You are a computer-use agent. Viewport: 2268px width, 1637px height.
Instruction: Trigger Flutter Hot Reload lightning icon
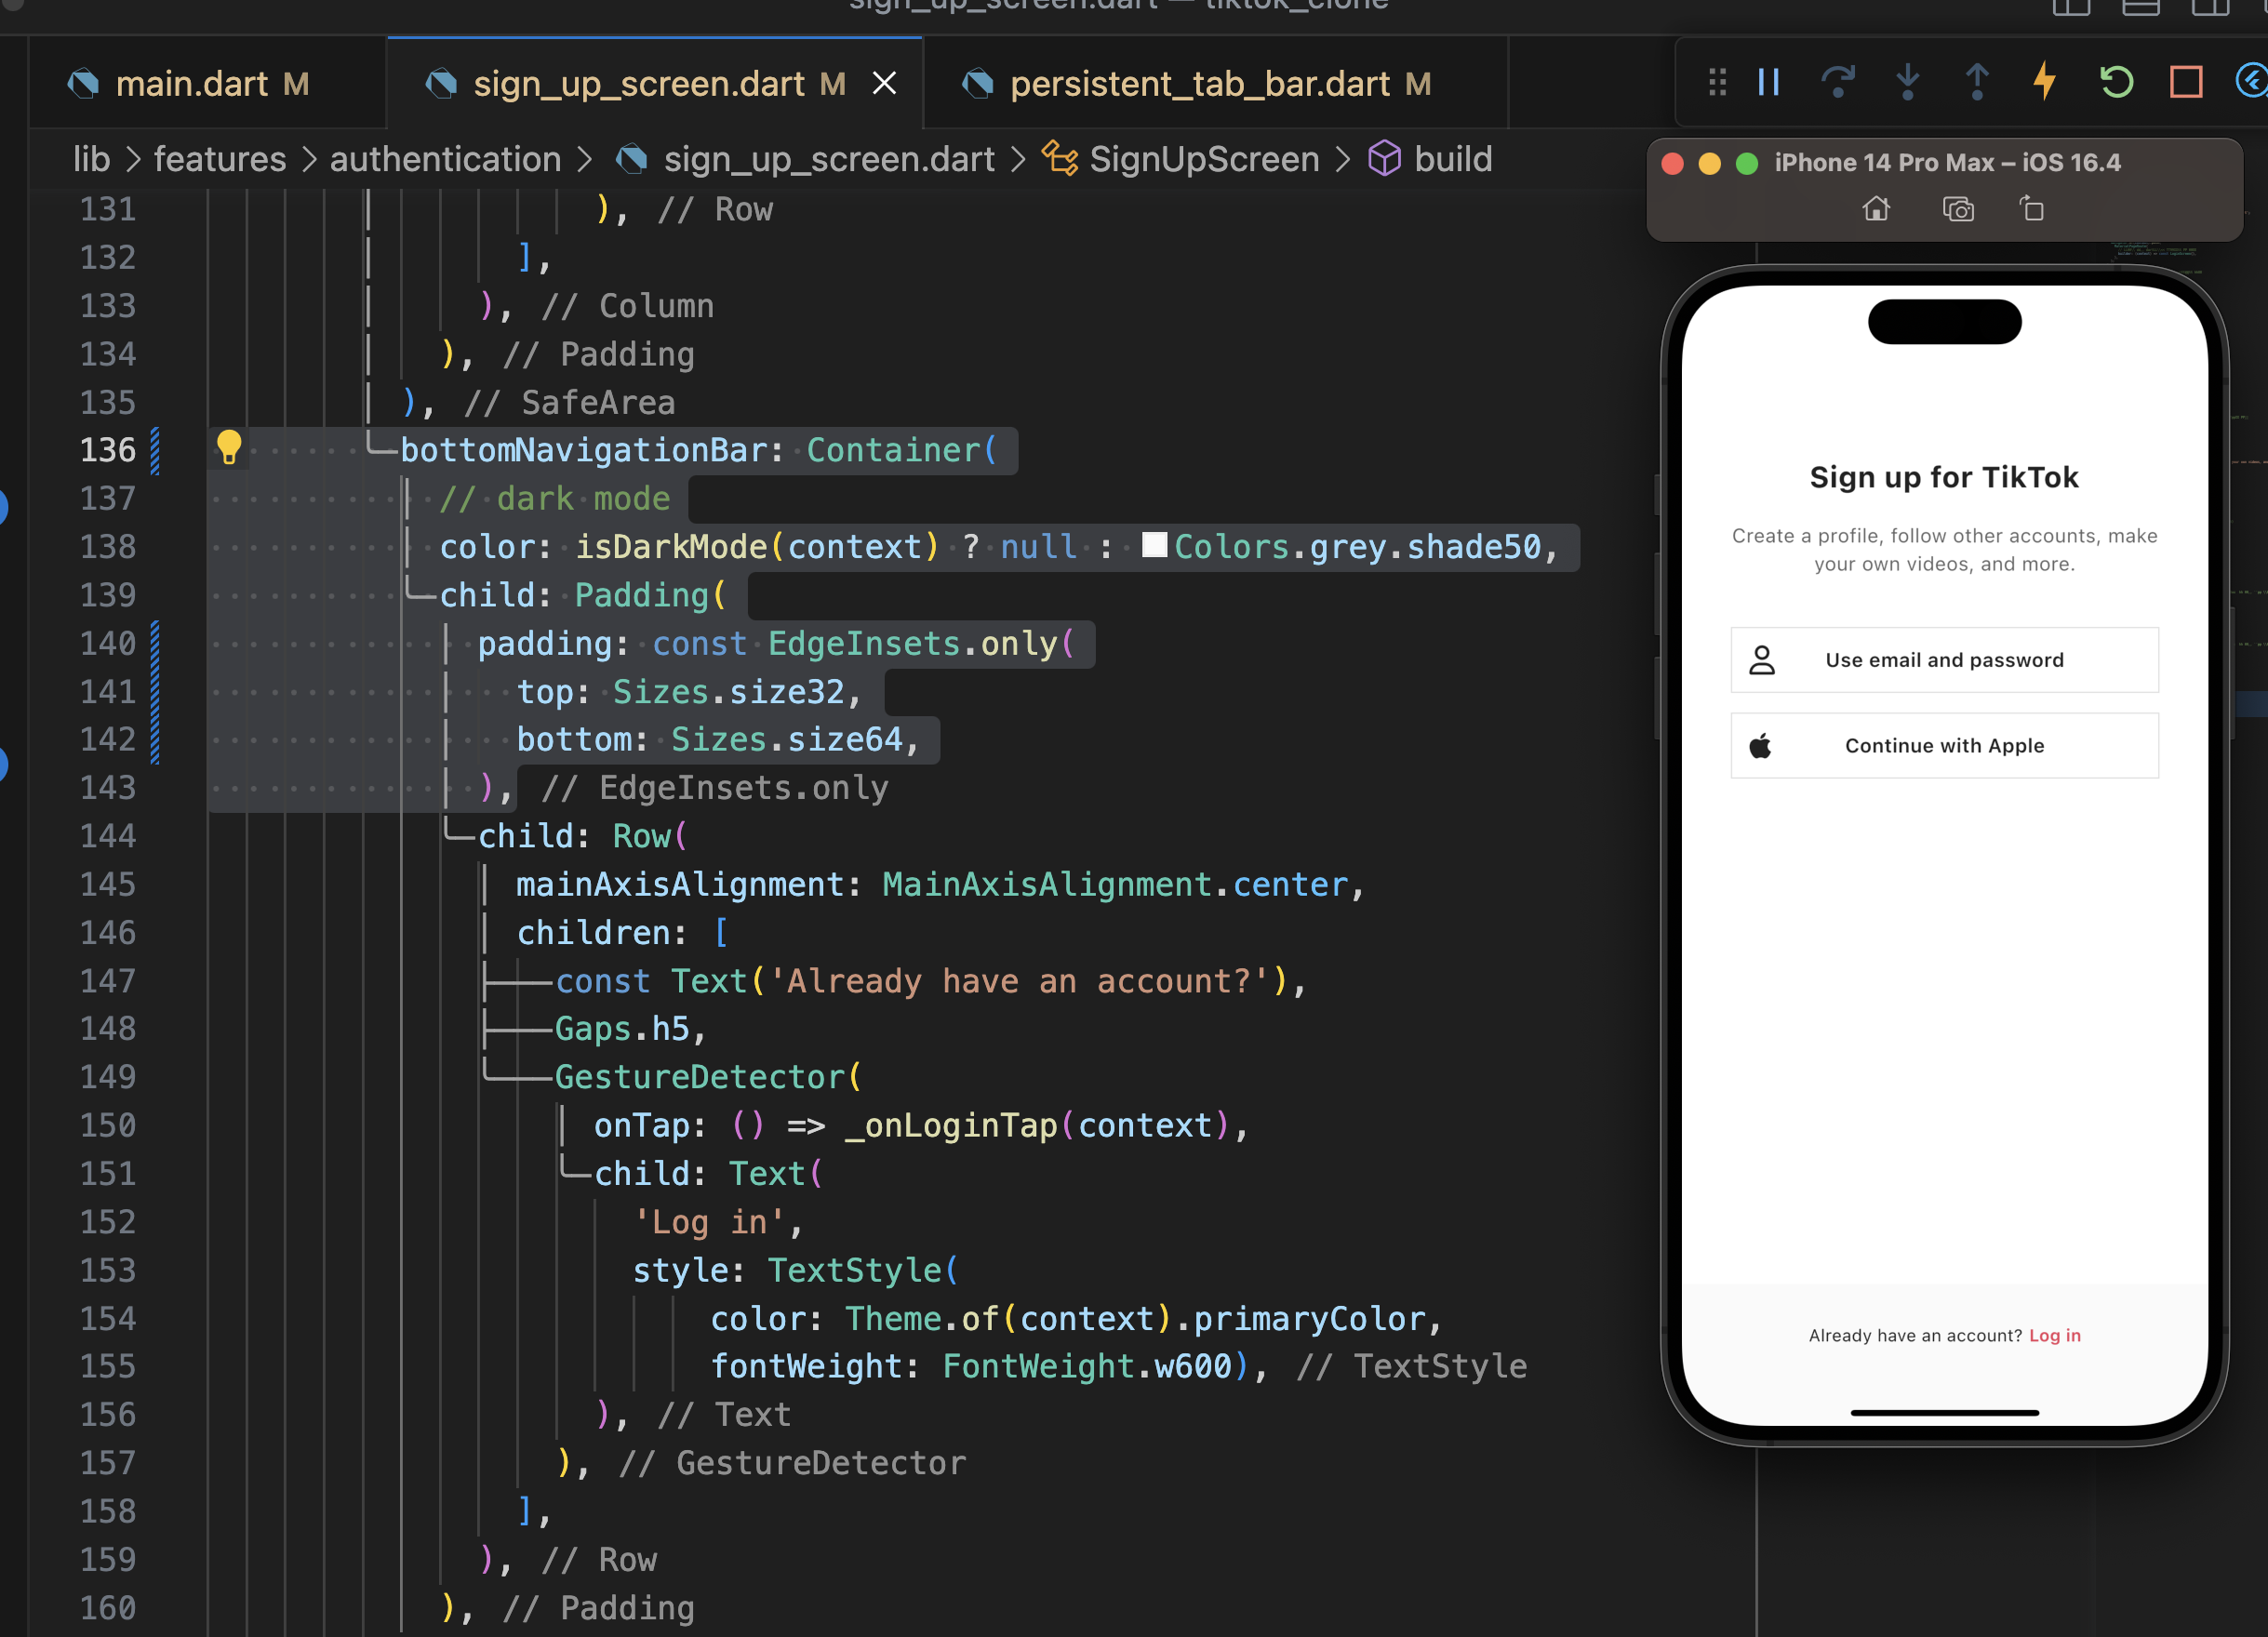coord(2045,82)
